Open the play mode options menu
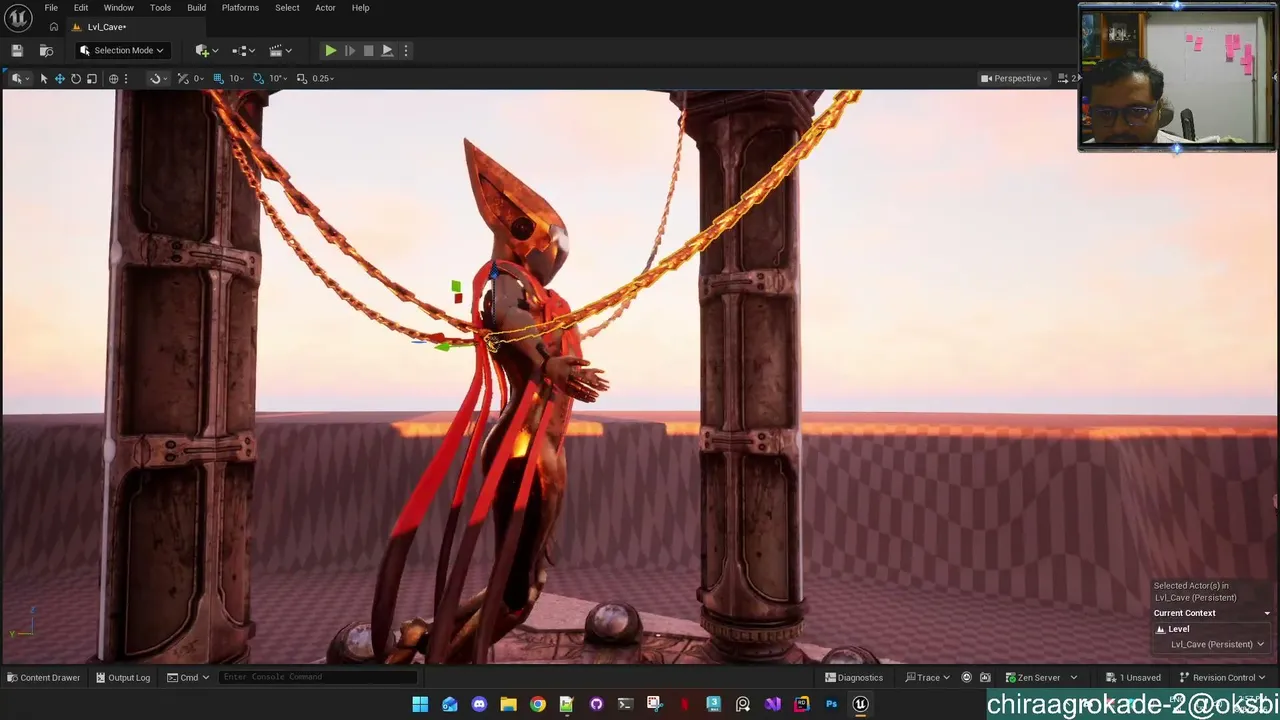The height and width of the screenshot is (720, 1280). point(405,50)
